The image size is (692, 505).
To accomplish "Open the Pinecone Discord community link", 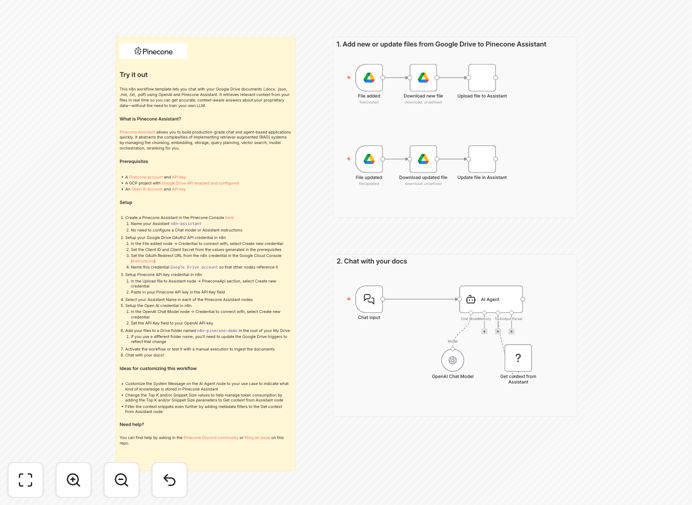I will point(211,437).
